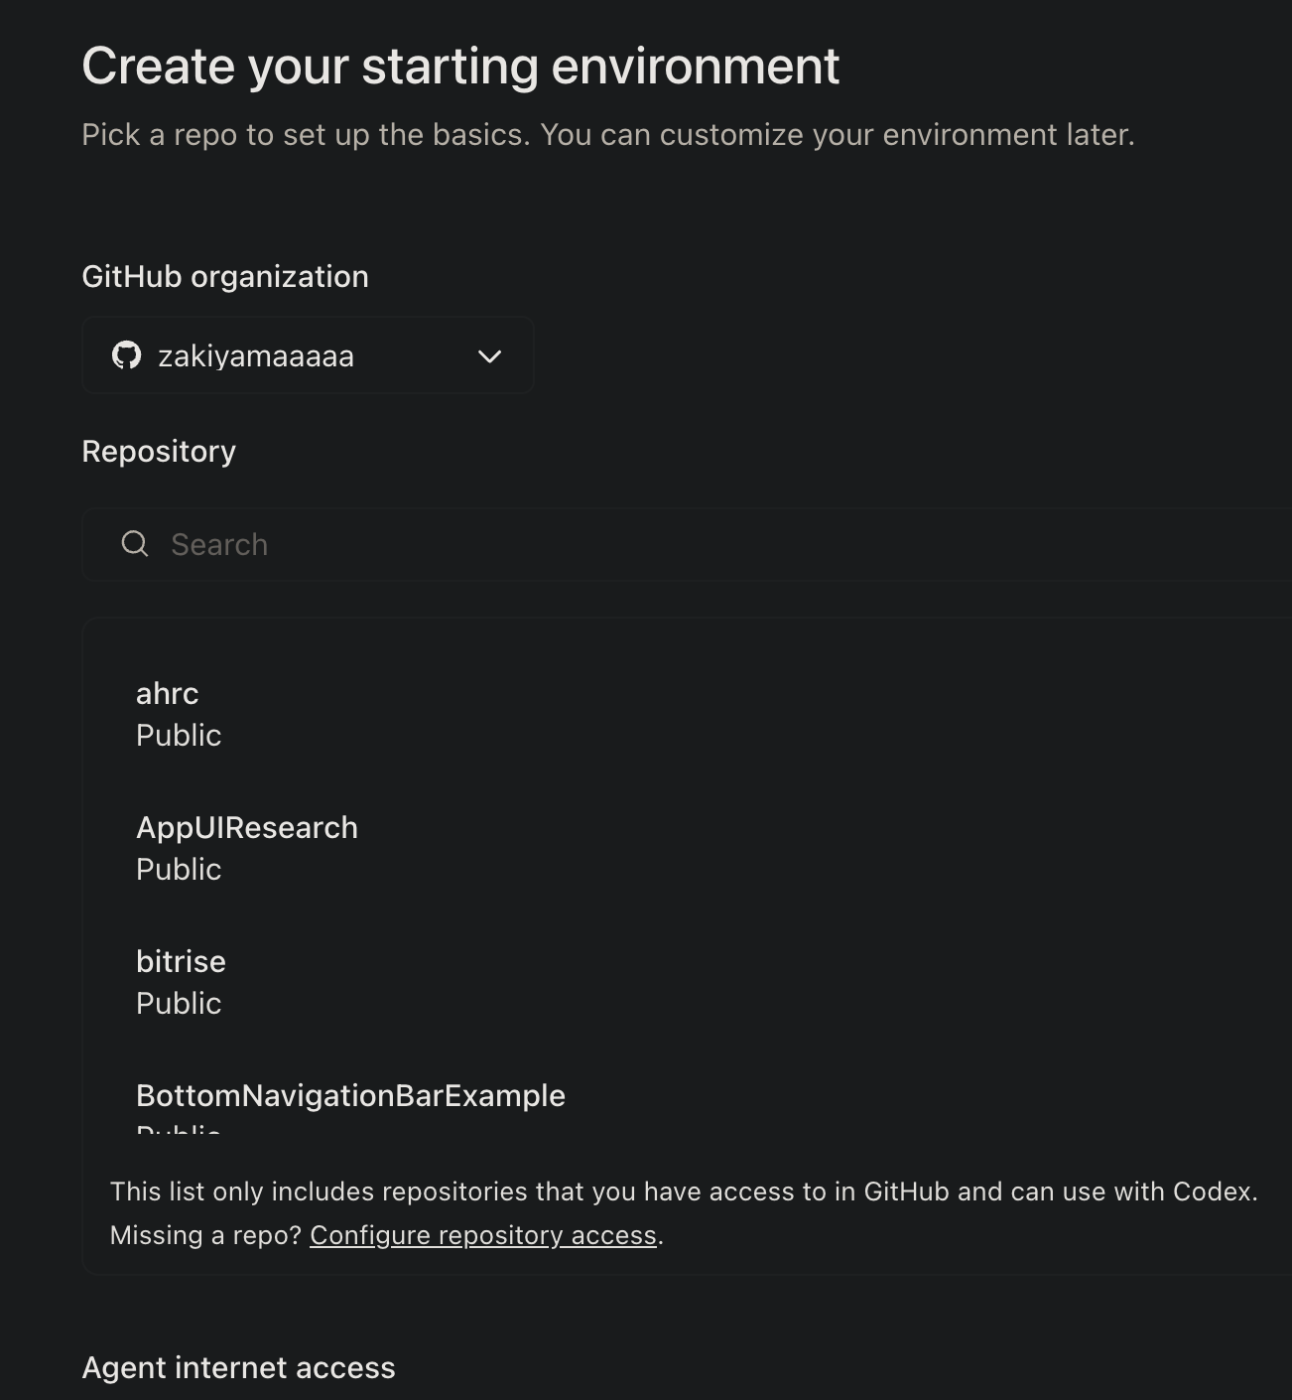Click the GitHub octocat icon in organization selector

(126, 355)
